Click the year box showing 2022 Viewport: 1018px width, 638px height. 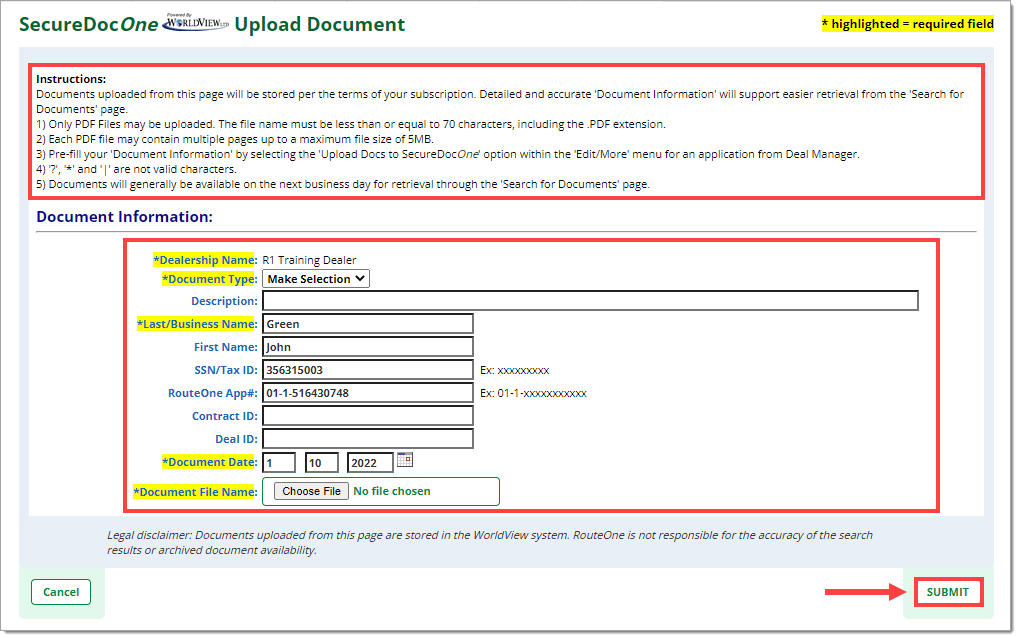369,463
